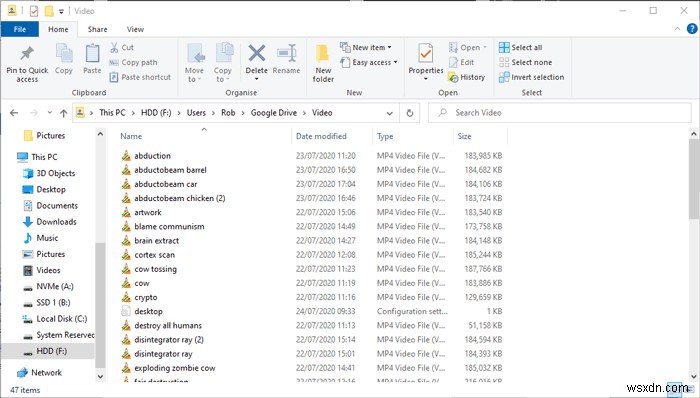Image resolution: width=700 pixels, height=398 pixels.
Task: Select the desktop configuration file
Action: click(142, 311)
